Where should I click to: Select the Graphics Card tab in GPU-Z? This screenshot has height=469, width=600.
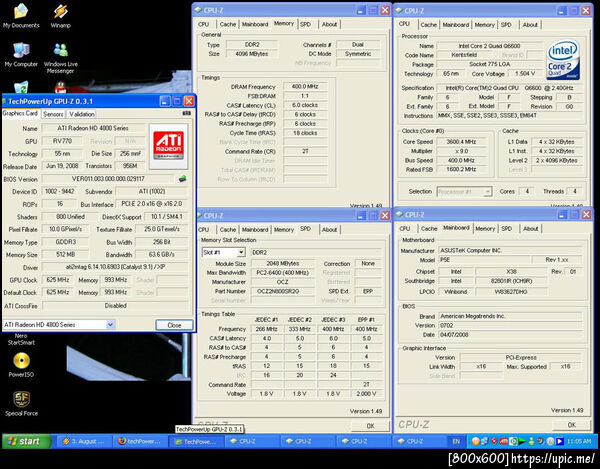point(20,113)
